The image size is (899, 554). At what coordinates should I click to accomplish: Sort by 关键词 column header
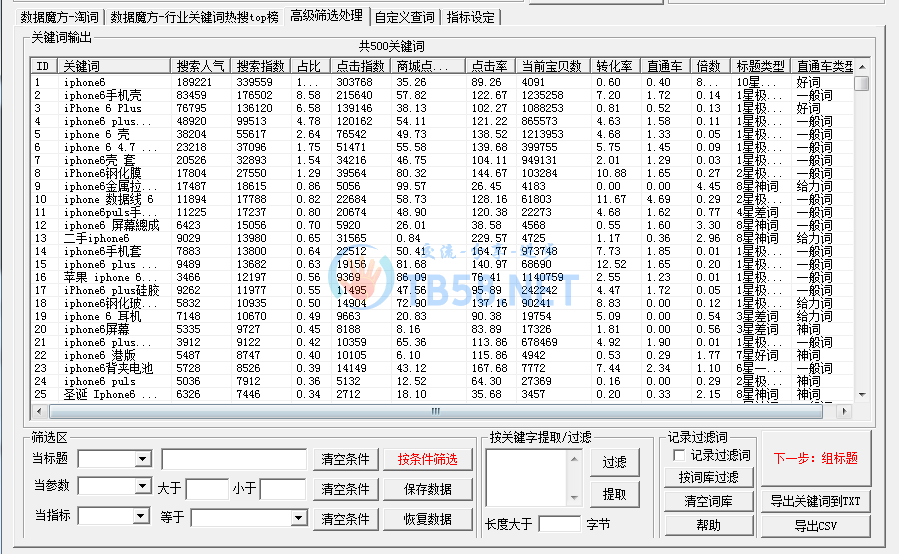point(114,66)
